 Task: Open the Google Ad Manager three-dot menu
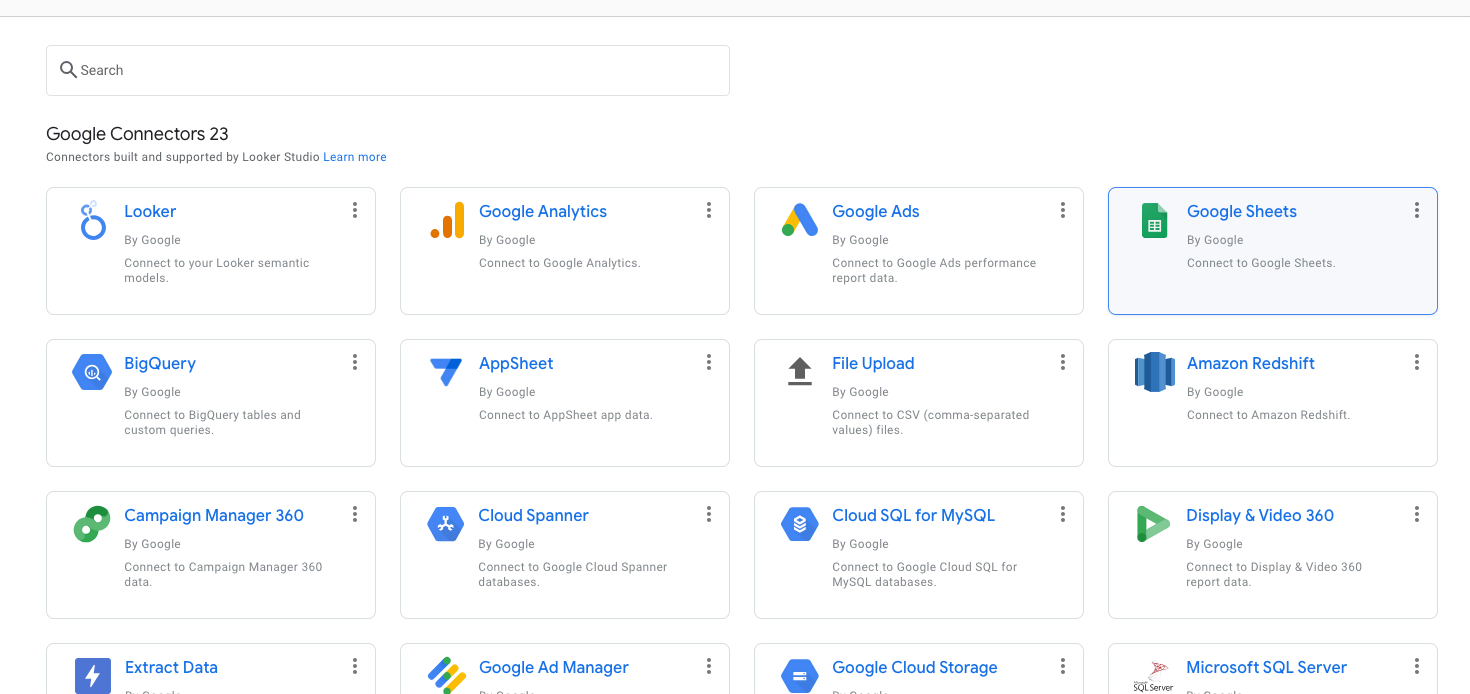[x=708, y=666]
